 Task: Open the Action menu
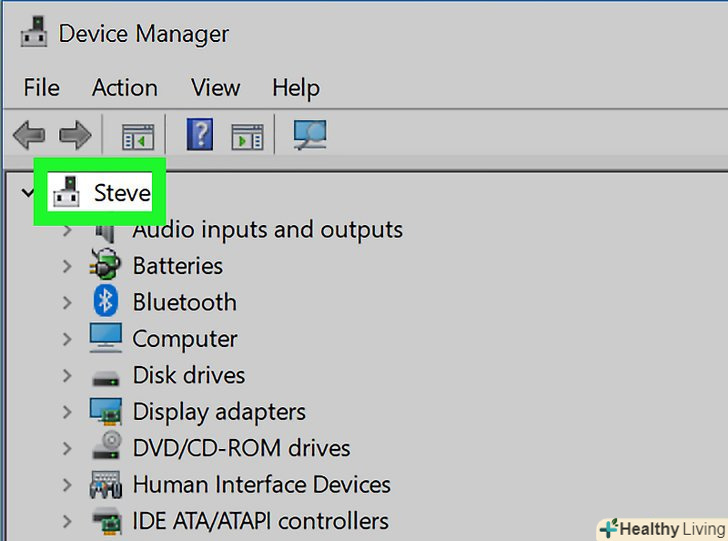(125, 88)
